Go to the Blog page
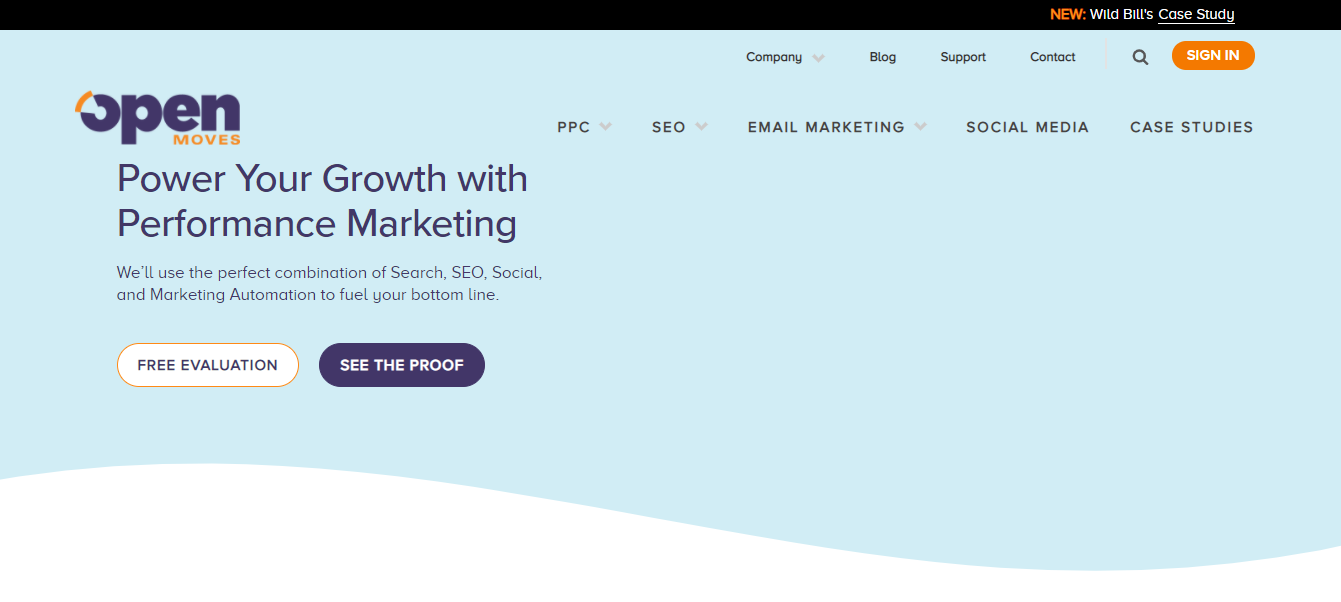 (x=883, y=57)
